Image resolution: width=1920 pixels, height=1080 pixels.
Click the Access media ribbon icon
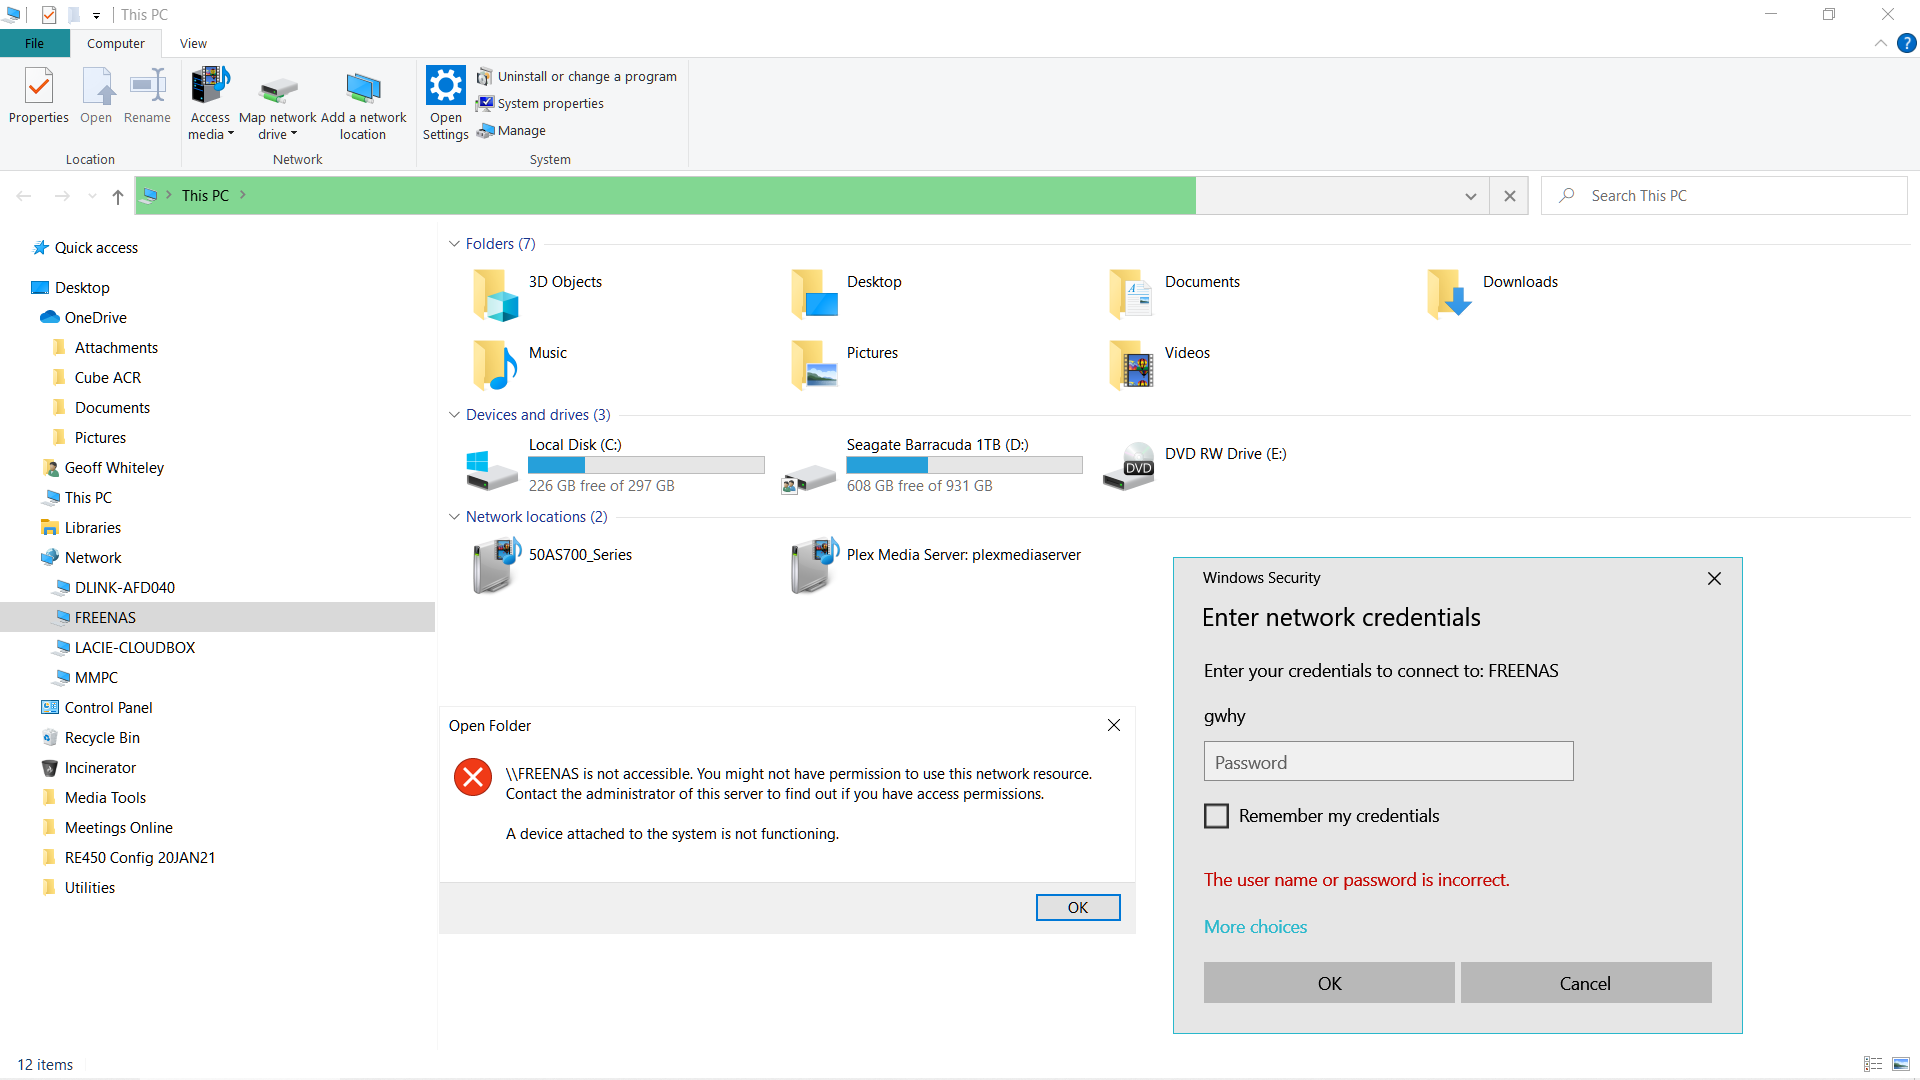tap(210, 86)
